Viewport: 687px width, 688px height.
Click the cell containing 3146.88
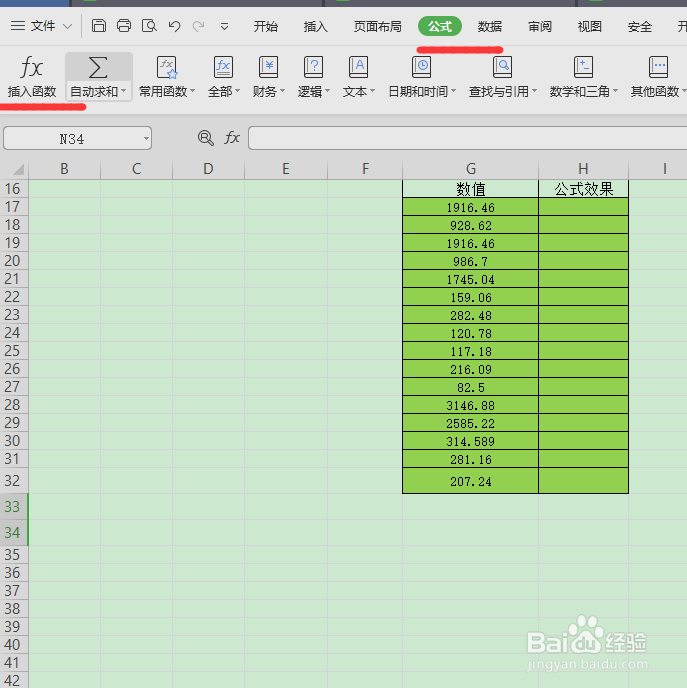pyautogui.click(x=470, y=405)
